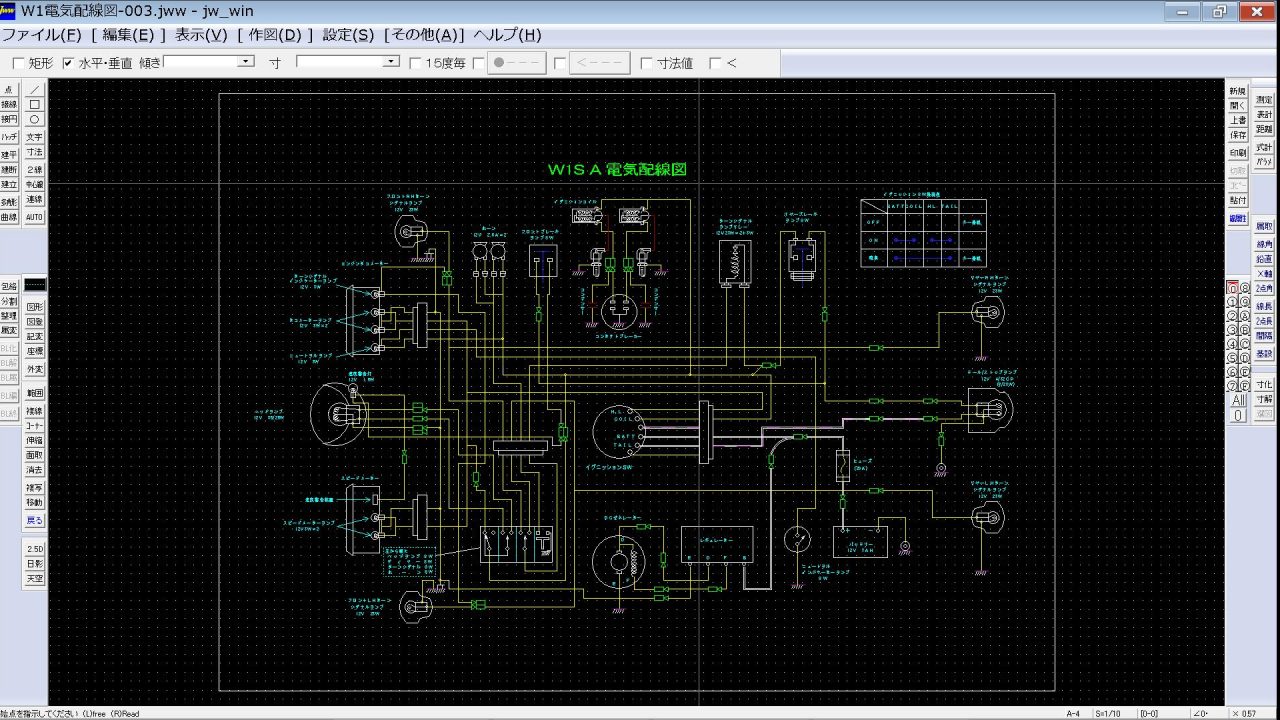Select the ハッチ (hatch) tool
The width and height of the screenshot is (1280, 720).
9,137
